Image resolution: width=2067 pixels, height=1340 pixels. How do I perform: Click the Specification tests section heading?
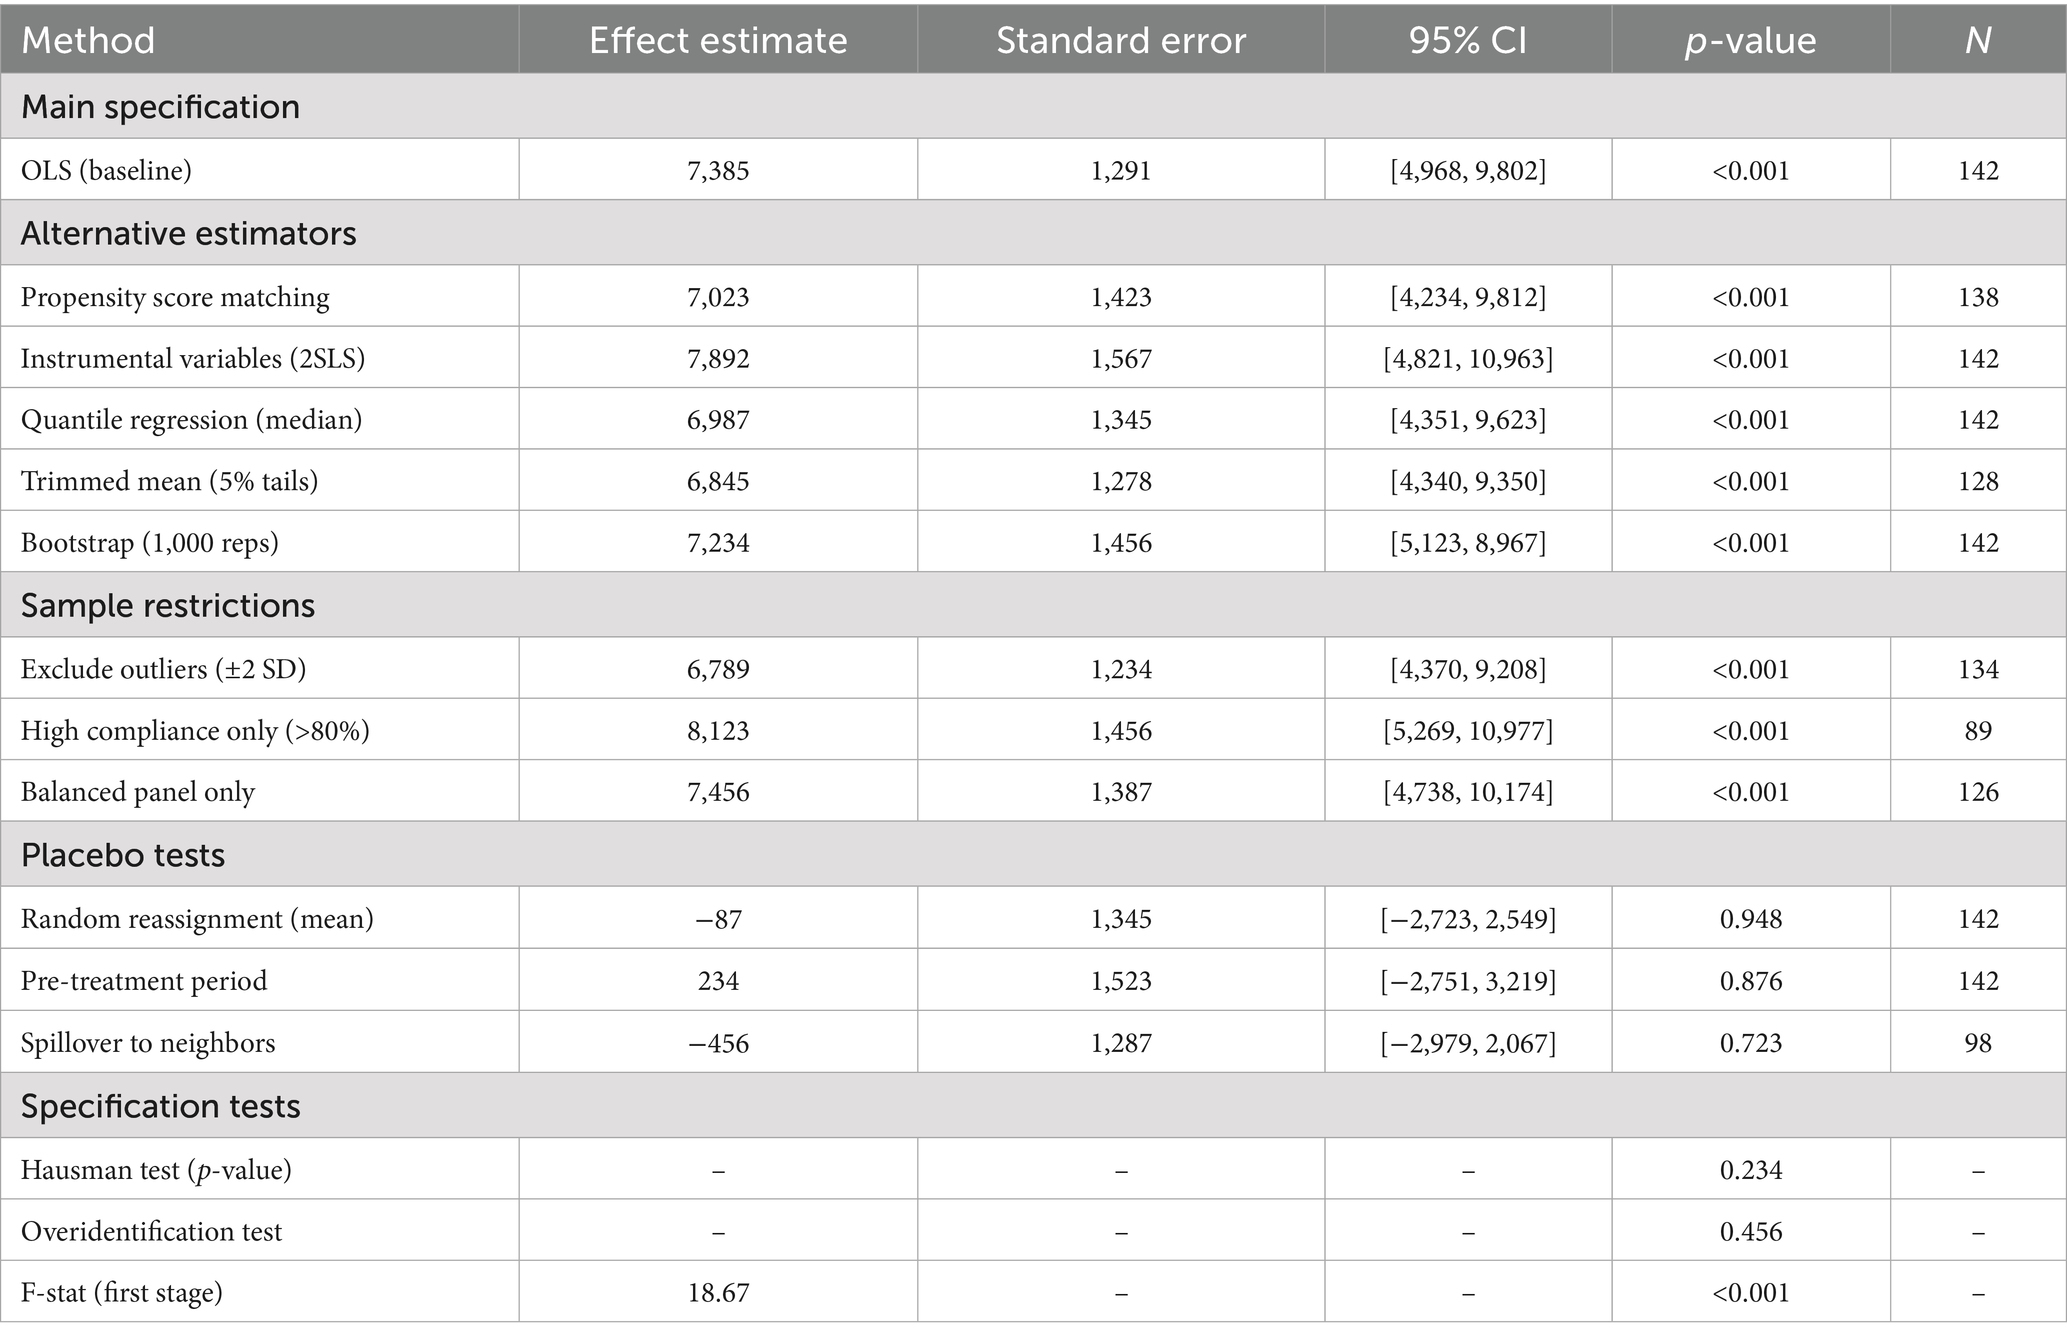160,1106
